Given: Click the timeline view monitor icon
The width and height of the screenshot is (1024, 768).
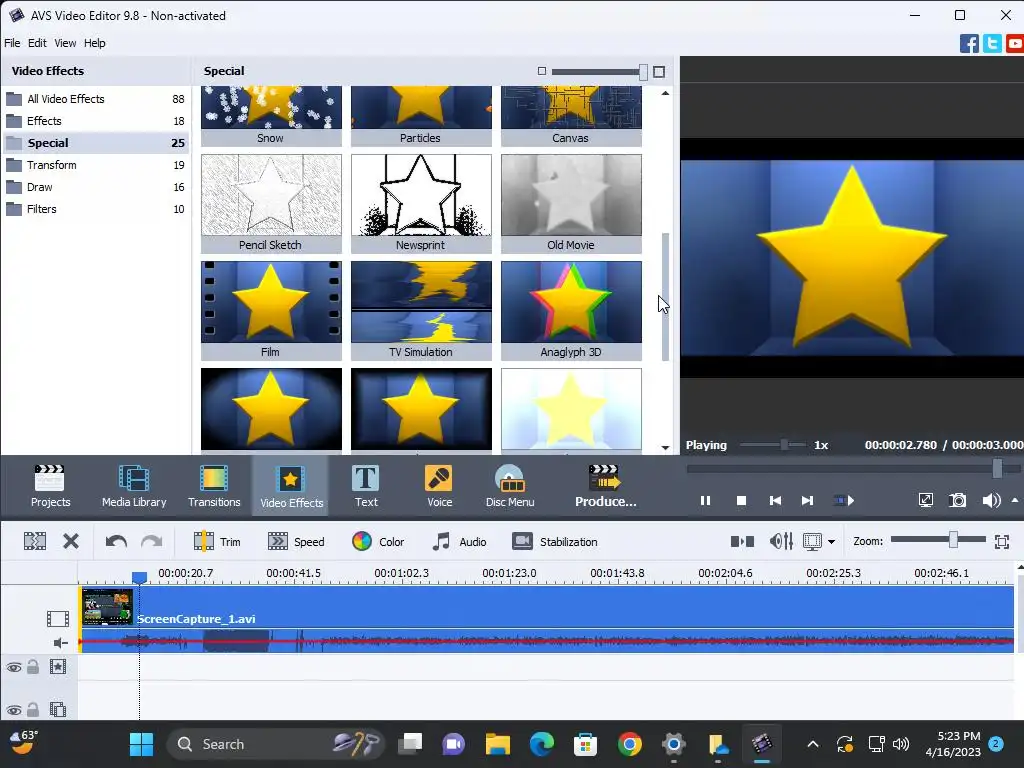Looking at the screenshot, I should coord(812,541).
